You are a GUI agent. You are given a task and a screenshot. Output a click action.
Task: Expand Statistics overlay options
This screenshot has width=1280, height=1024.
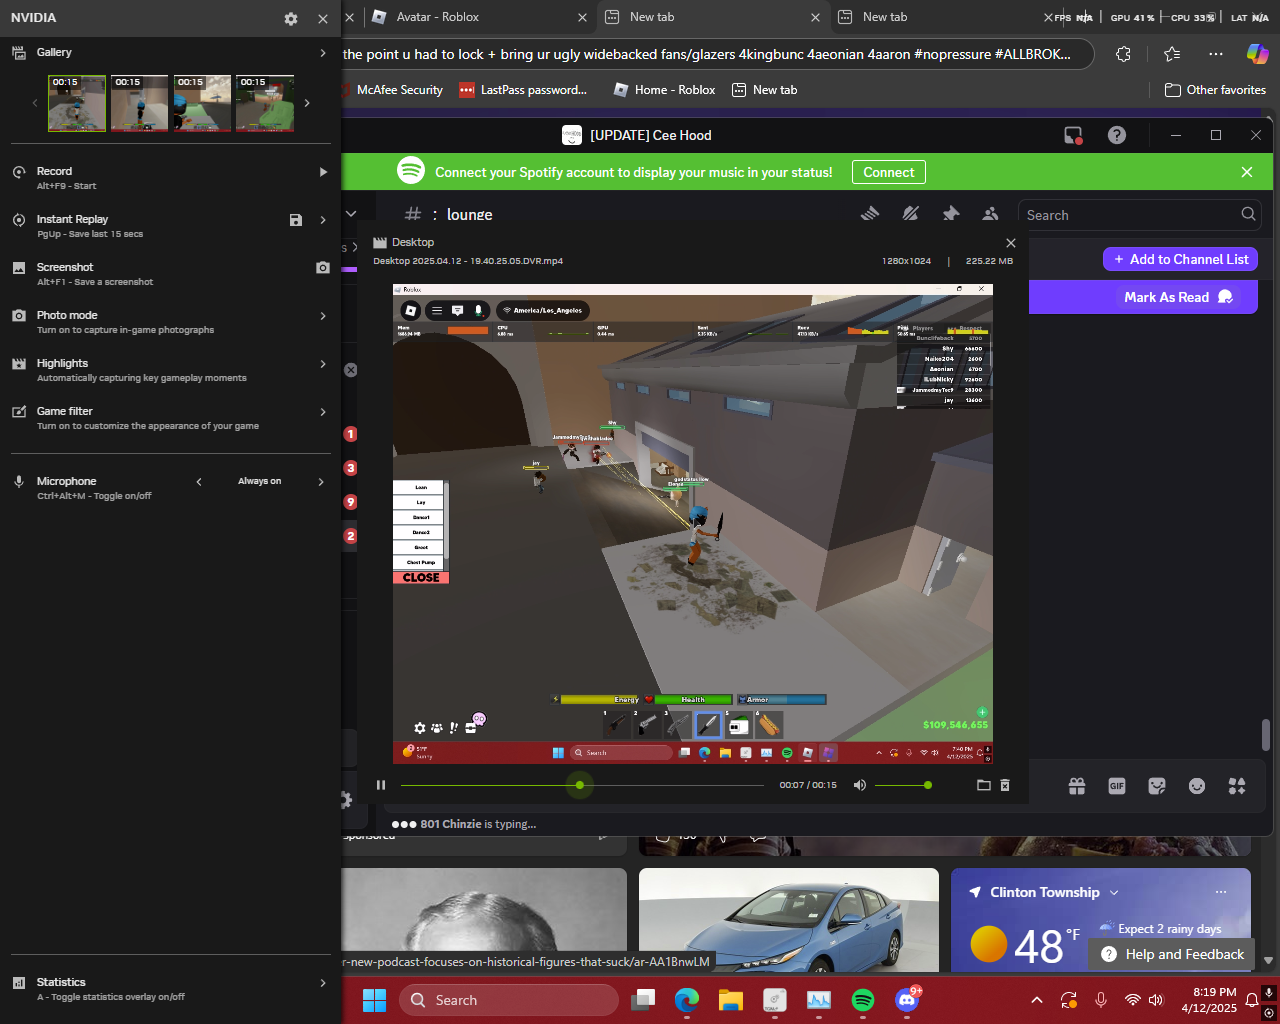coord(323,983)
